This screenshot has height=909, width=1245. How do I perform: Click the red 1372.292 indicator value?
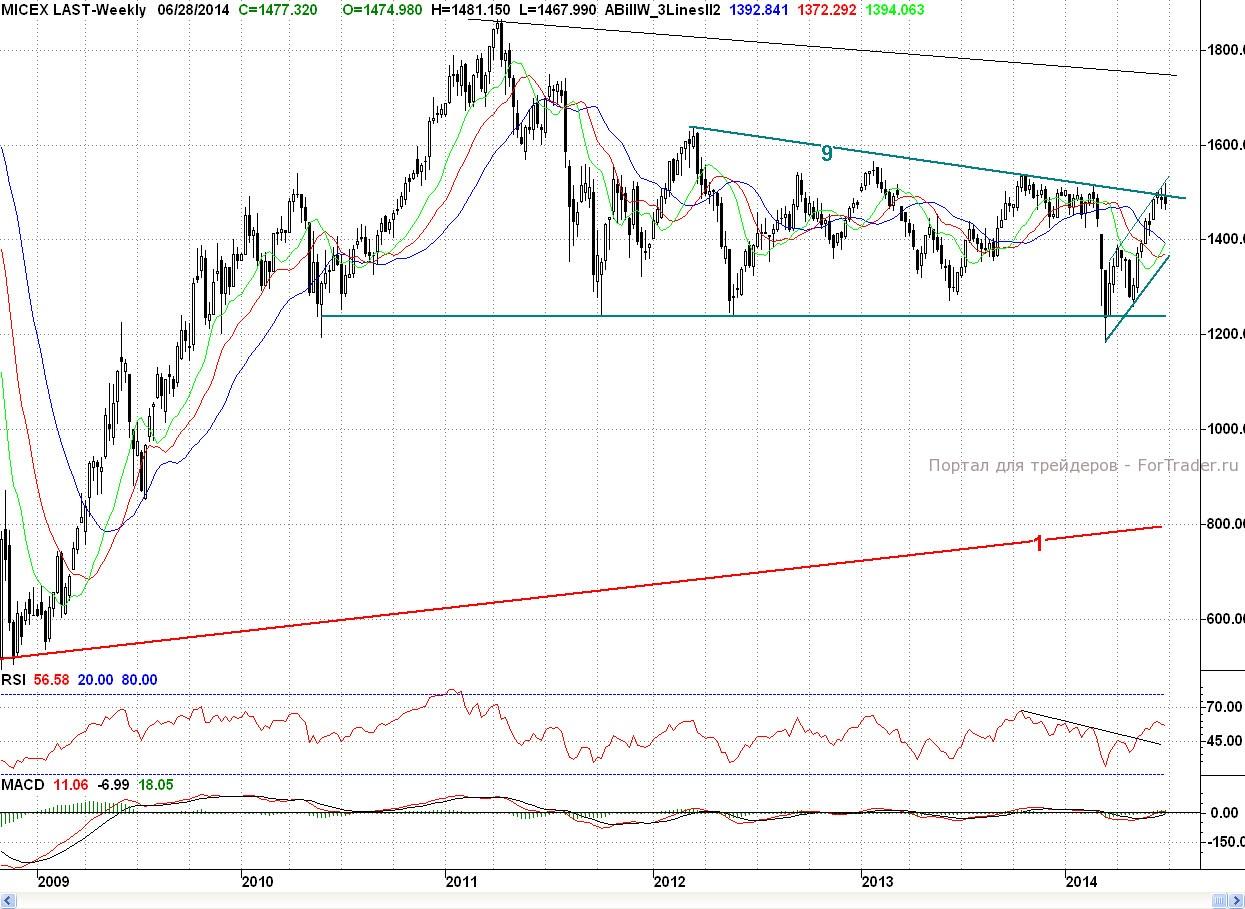[x=829, y=10]
